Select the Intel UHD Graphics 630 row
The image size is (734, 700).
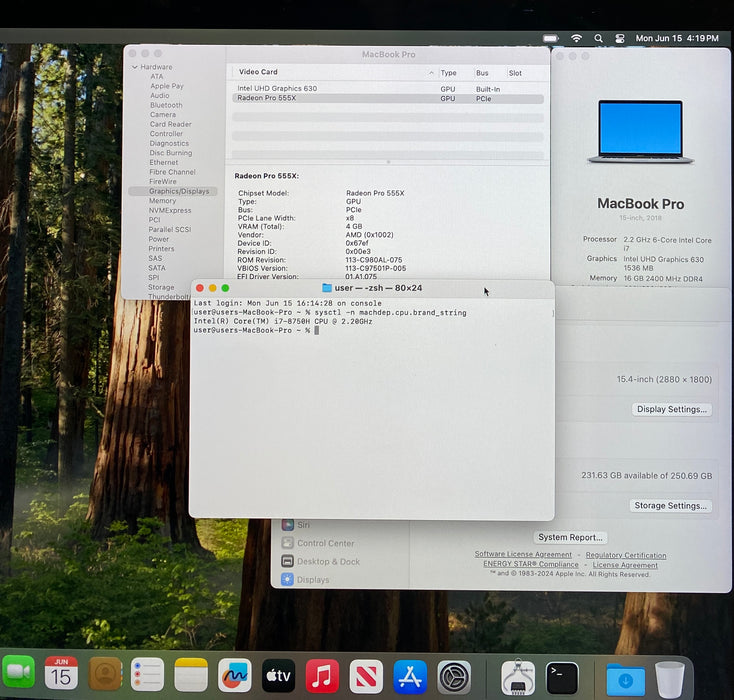pyautogui.click(x=388, y=88)
